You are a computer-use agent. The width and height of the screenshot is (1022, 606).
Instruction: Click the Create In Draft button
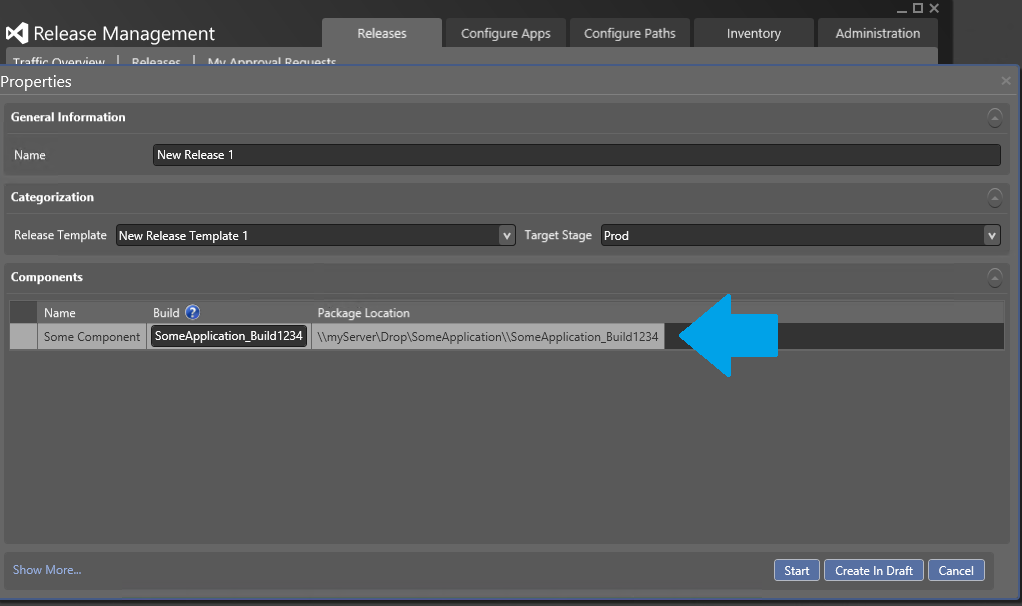[873, 570]
